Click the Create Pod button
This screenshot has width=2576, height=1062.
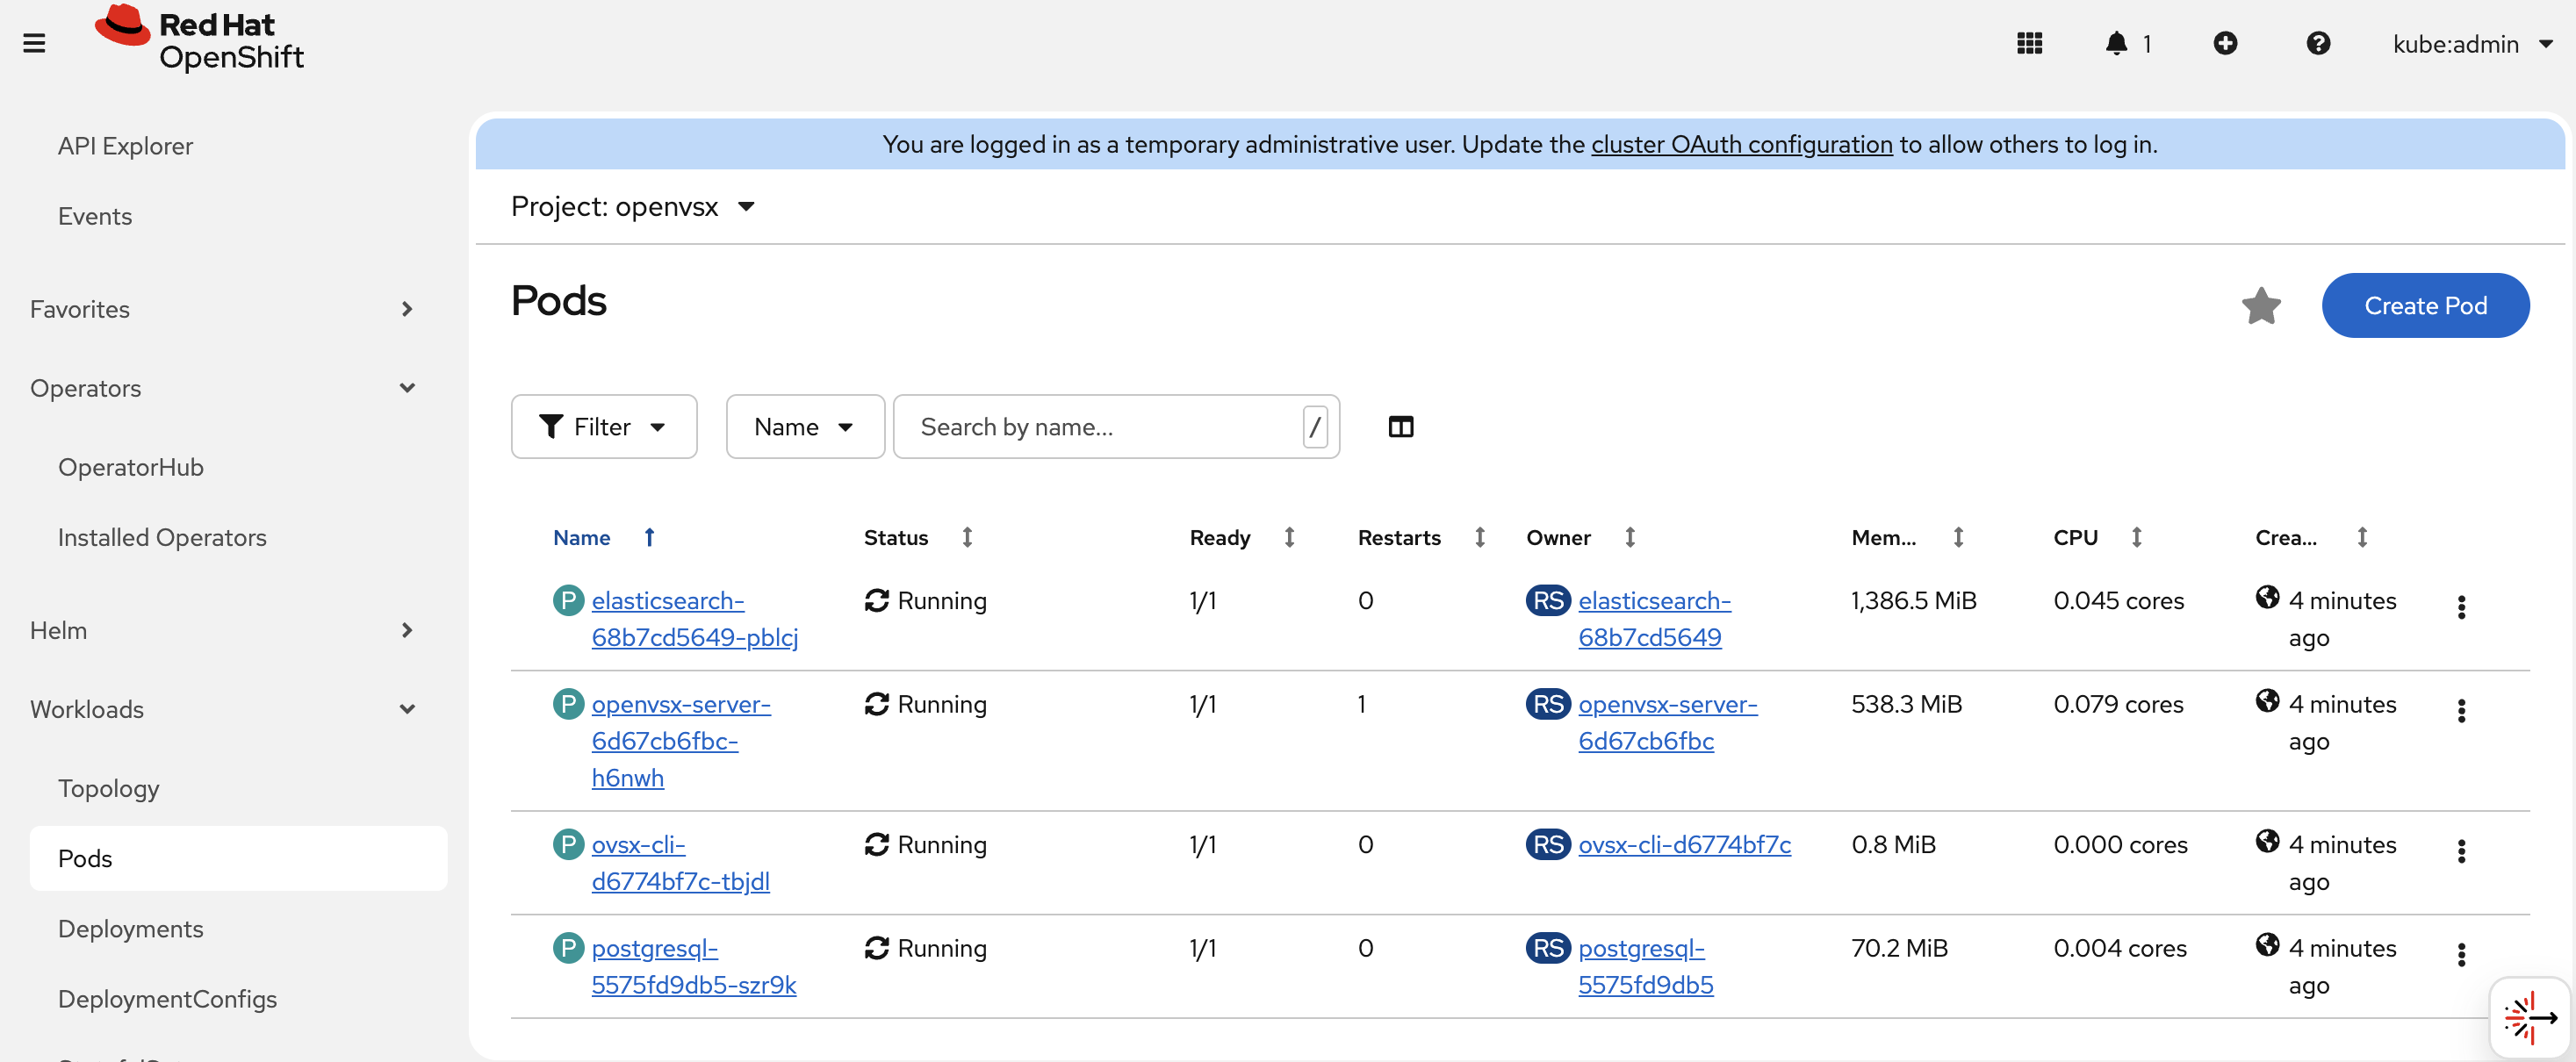coord(2425,306)
